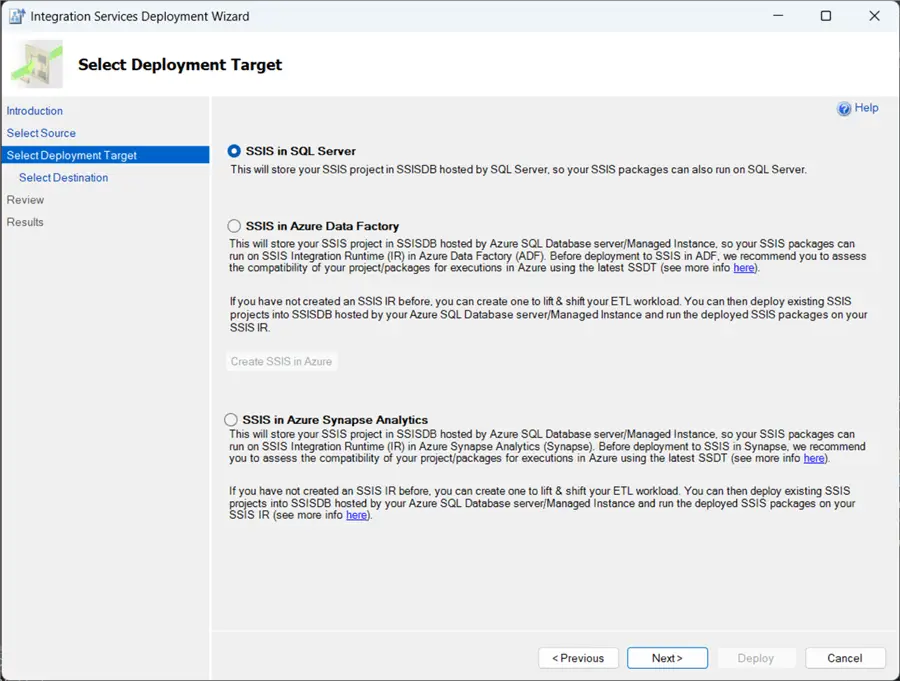This screenshot has width=900, height=681.
Task: Click the Next button
Action: tap(667, 658)
